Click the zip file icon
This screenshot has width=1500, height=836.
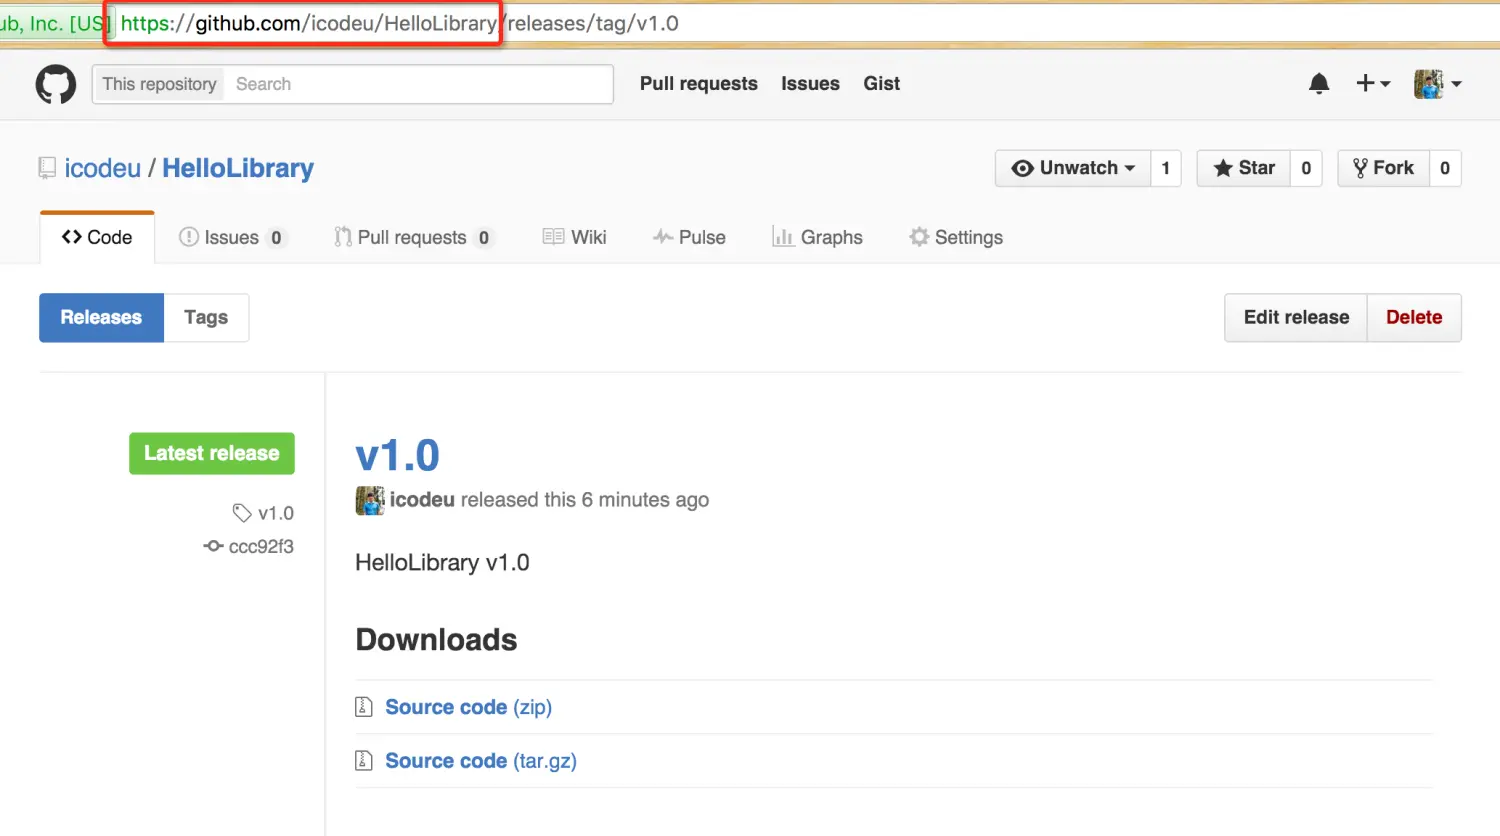[x=364, y=707]
